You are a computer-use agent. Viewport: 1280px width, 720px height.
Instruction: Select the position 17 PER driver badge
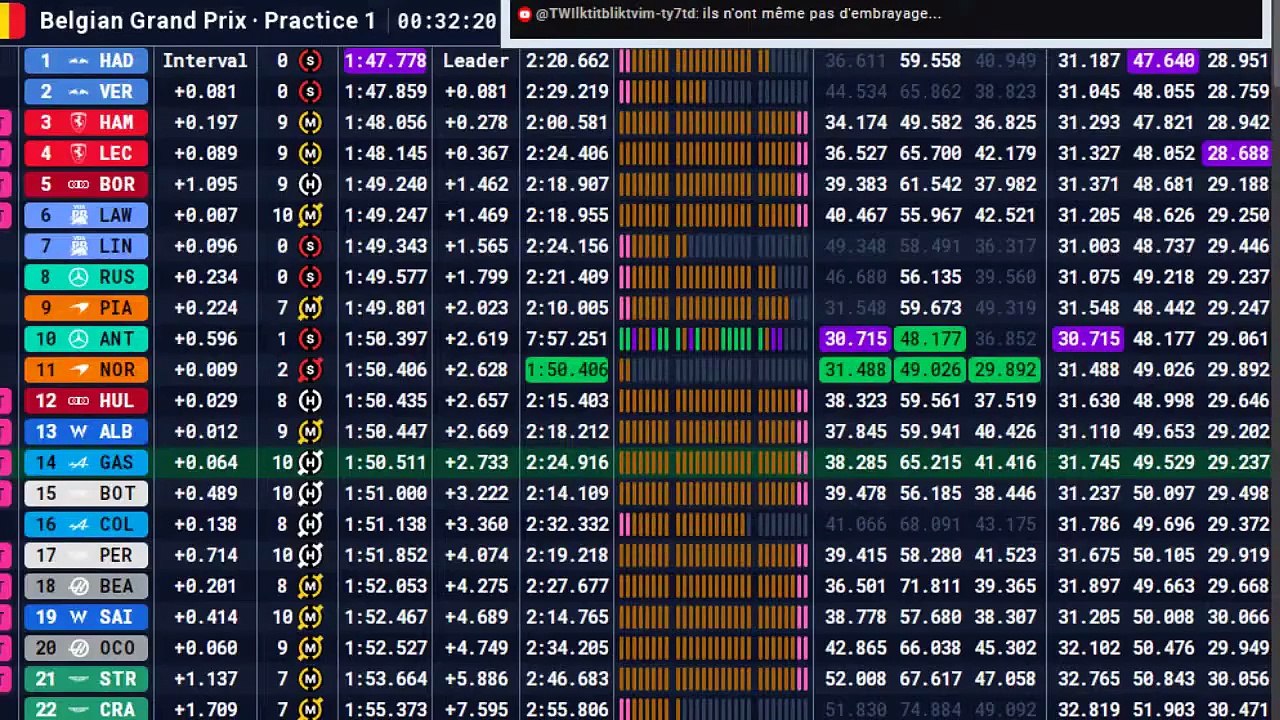click(86, 556)
